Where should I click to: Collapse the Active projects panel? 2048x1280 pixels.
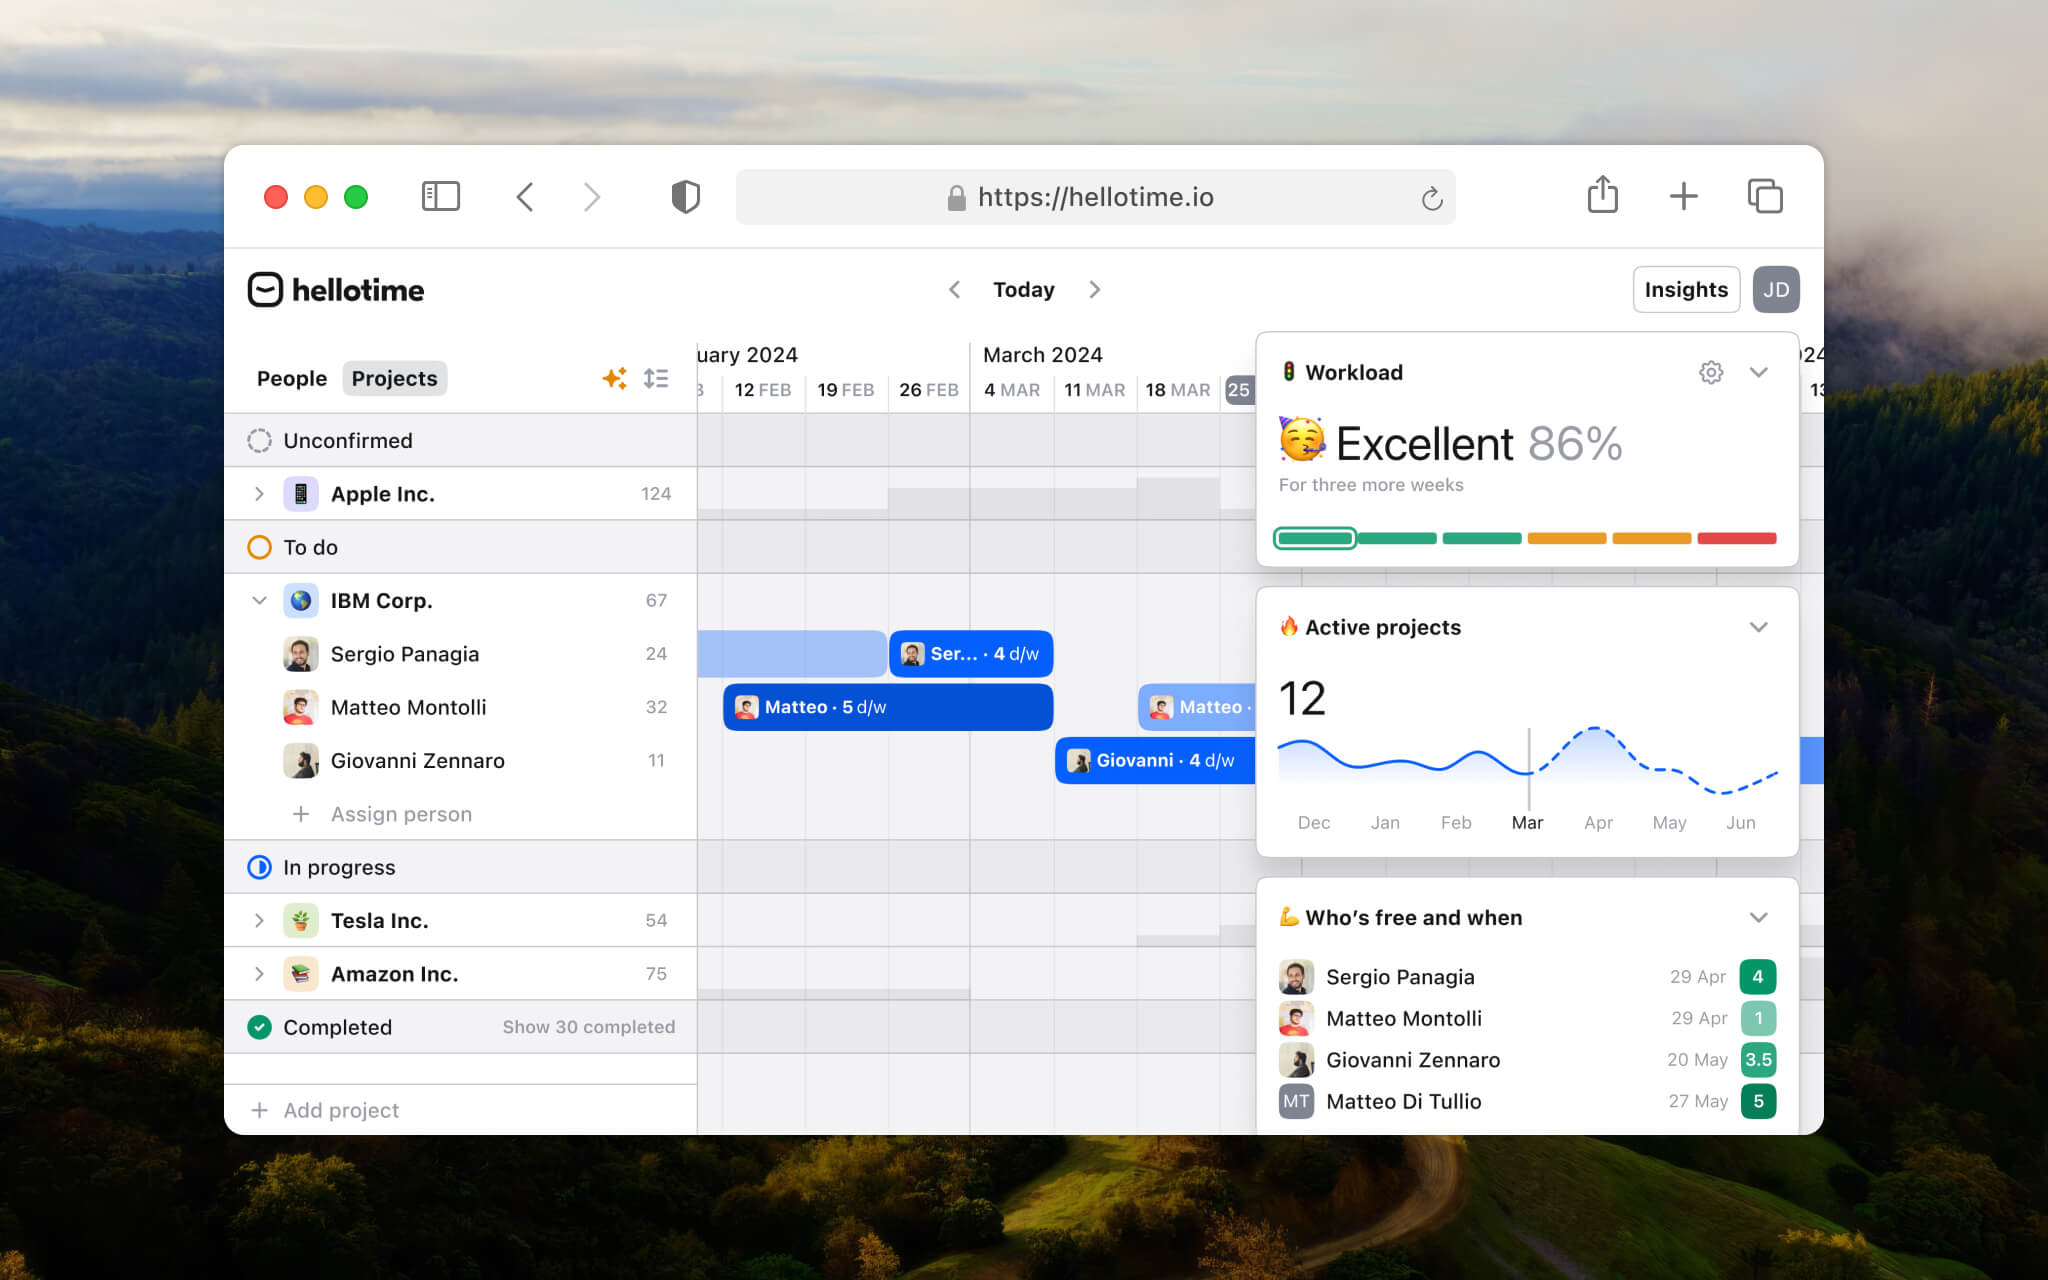pos(1758,627)
